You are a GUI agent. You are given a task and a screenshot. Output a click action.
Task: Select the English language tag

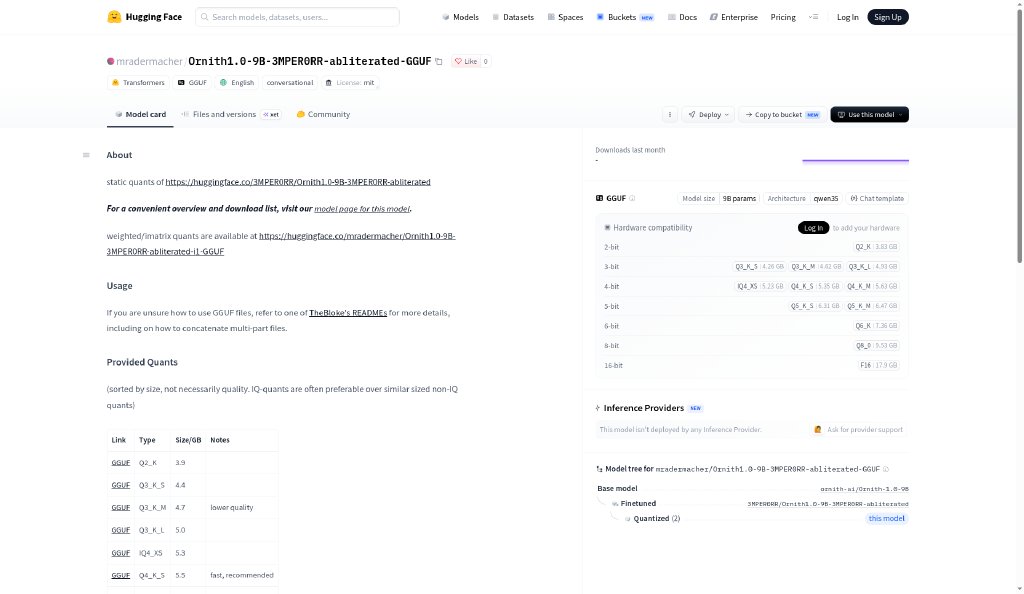coord(236,82)
